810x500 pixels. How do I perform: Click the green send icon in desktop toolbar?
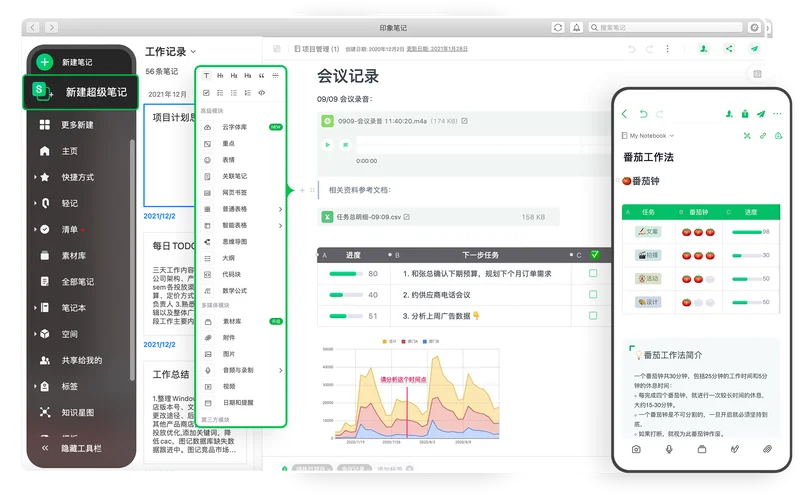point(754,49)
